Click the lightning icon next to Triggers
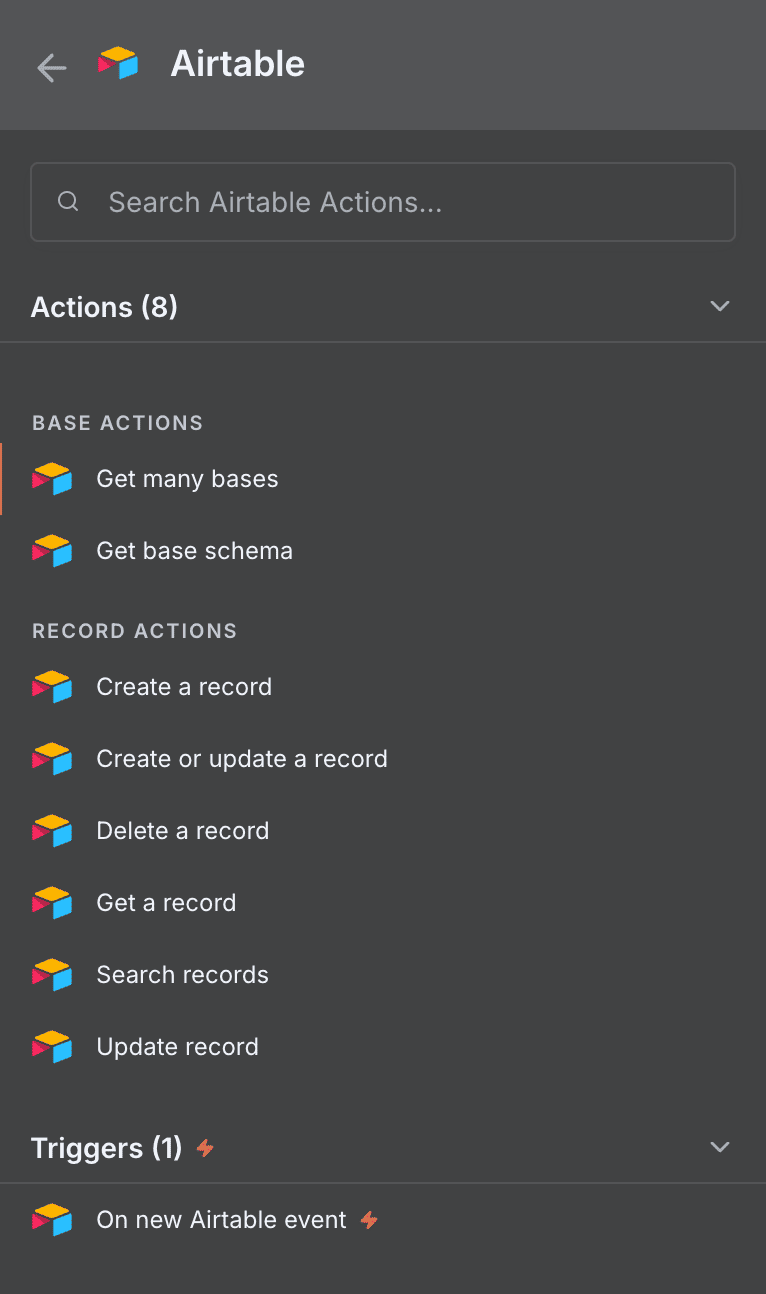766x1294 pixels. (x=204, y=1148)
